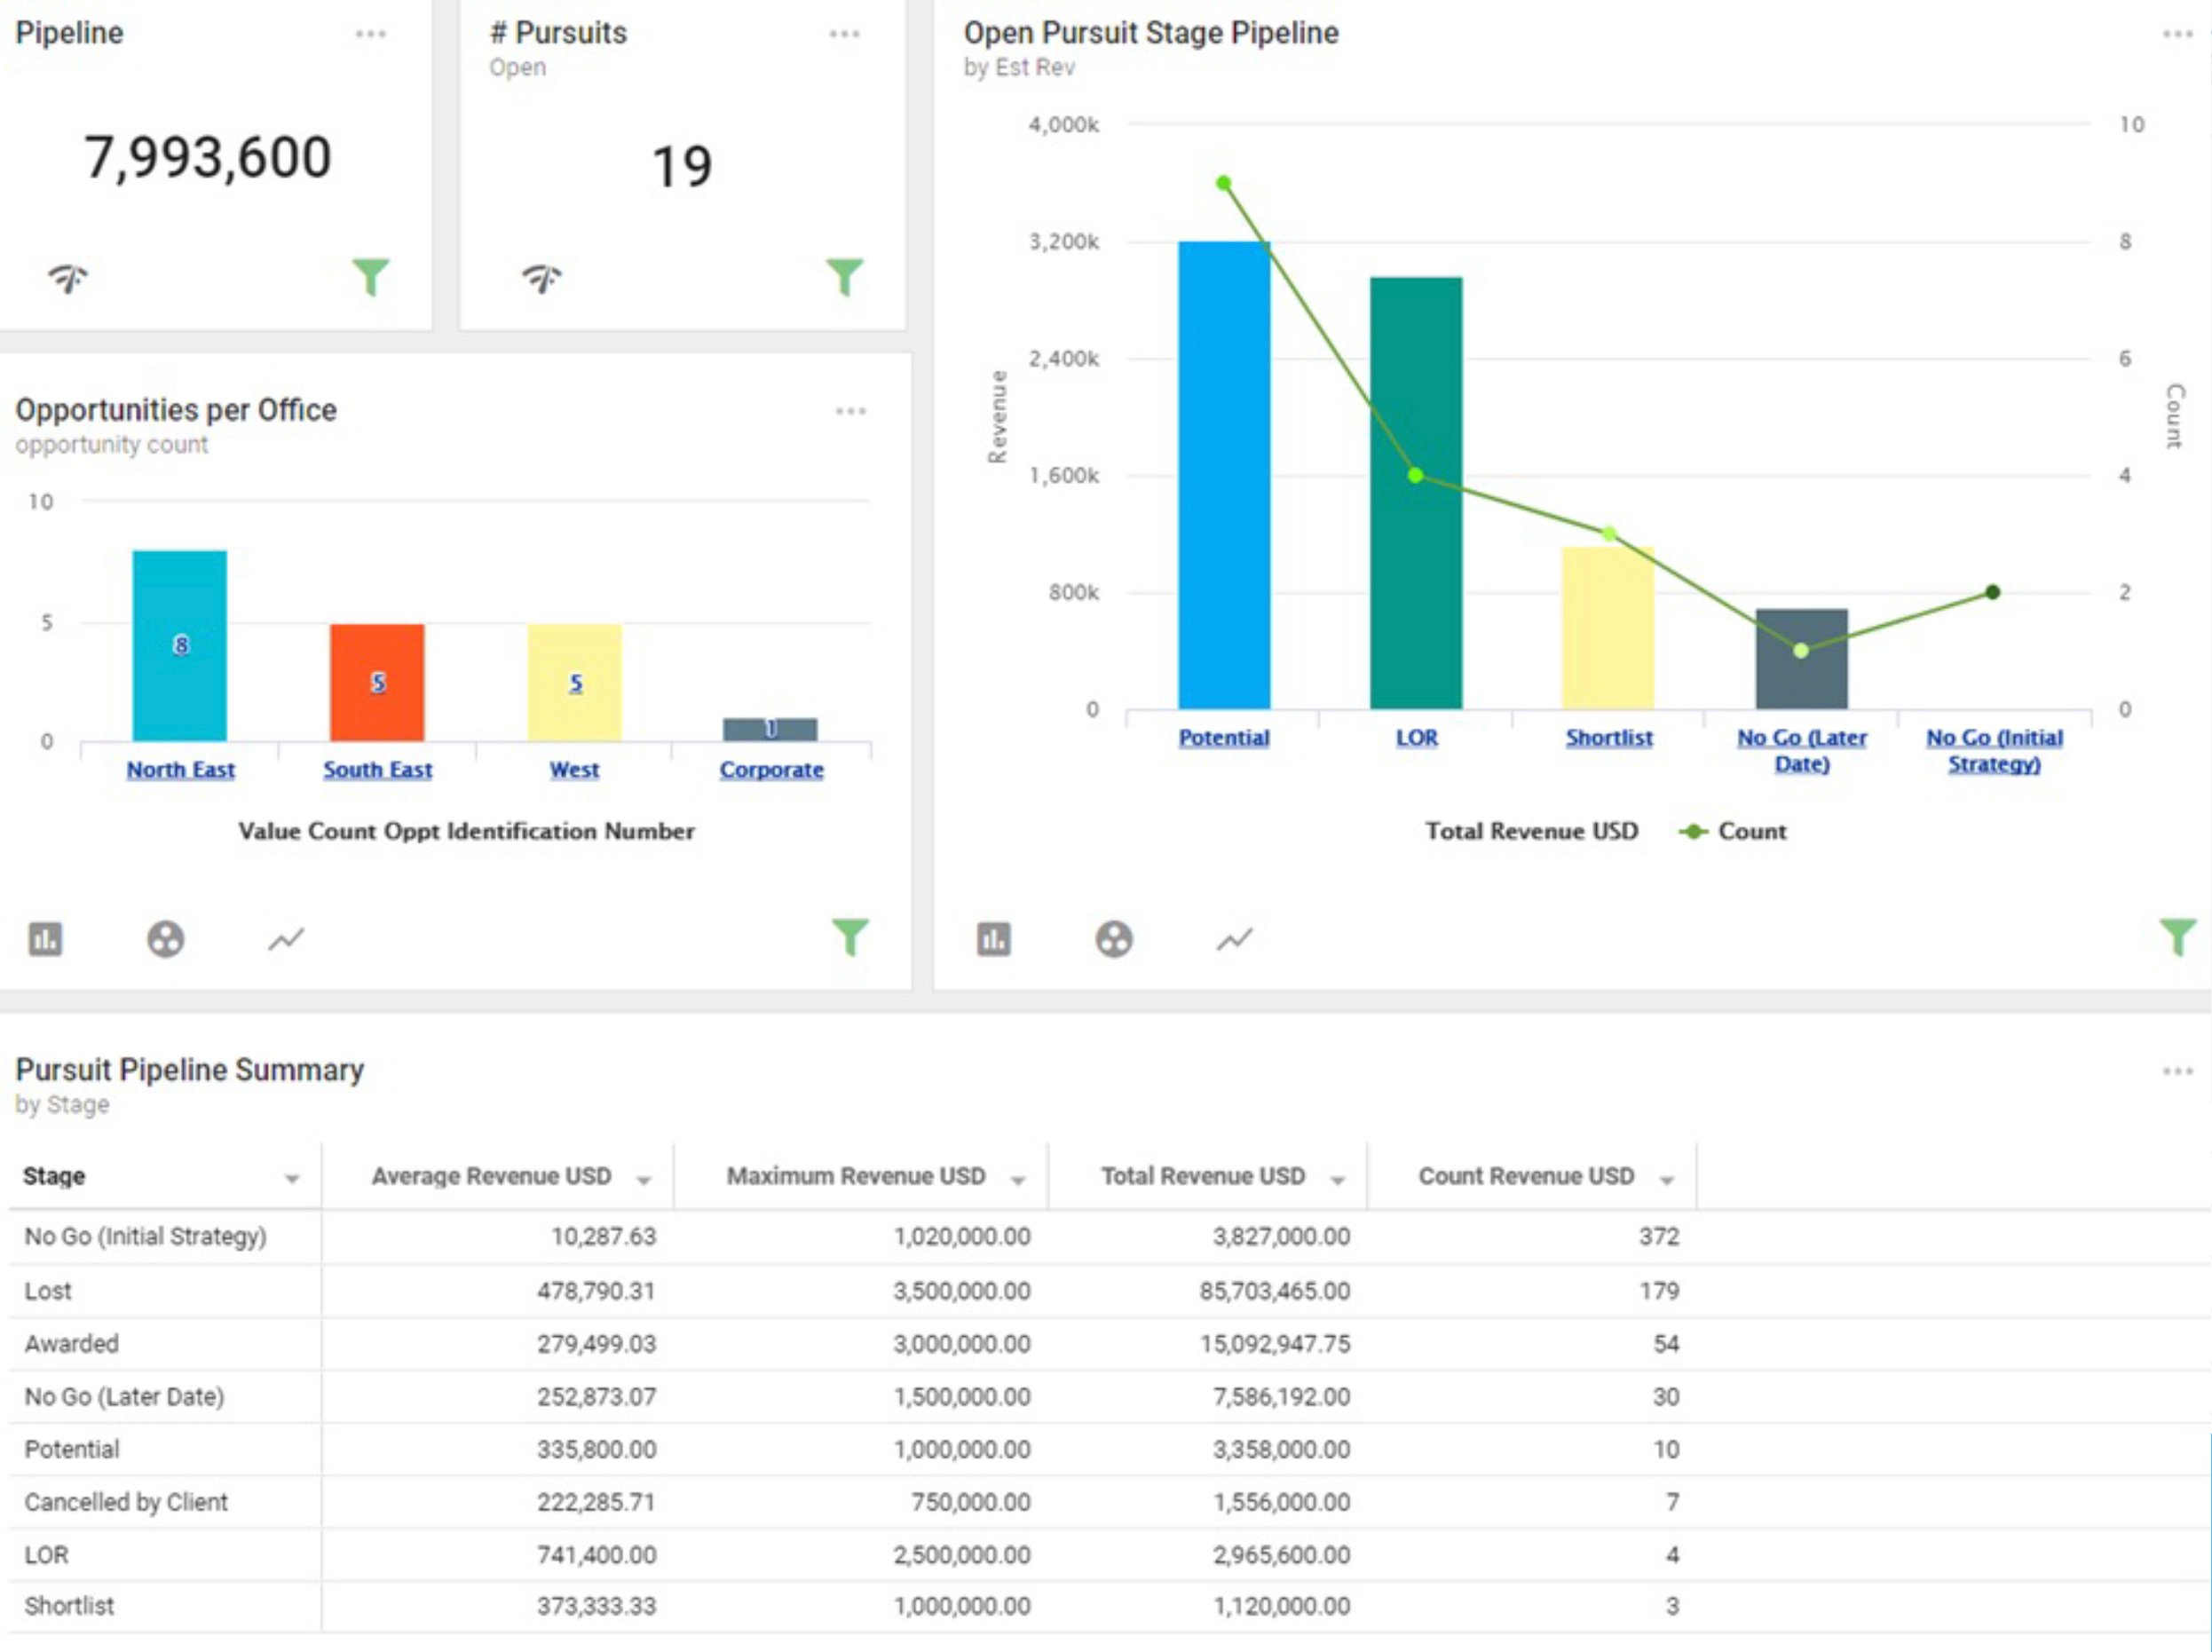The image size is (2212, 1652).
Task: Open Total Revenue USD column dropdown
Action: tap(1337, 1180)
